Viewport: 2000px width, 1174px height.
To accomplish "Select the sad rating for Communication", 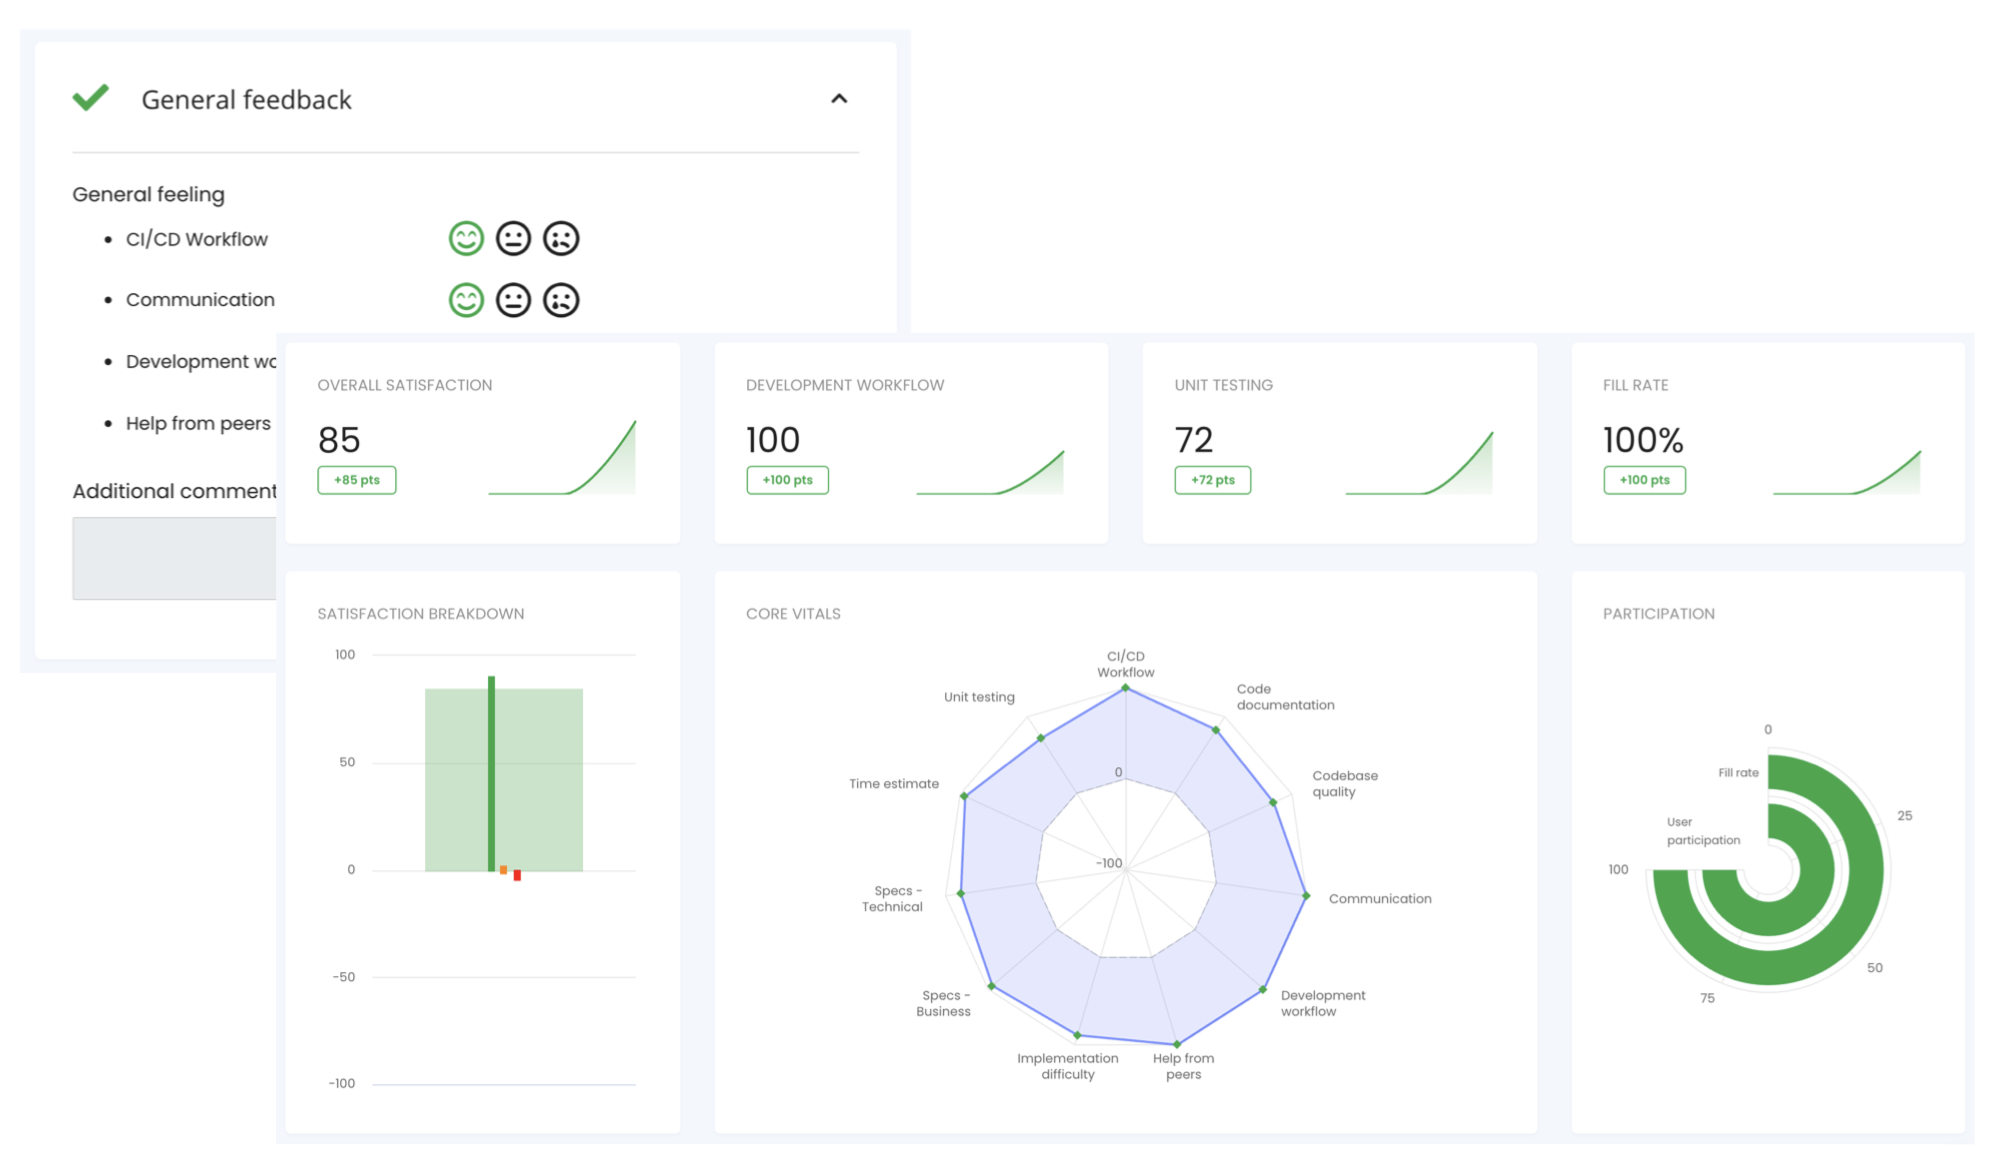I will click(561, 298).
